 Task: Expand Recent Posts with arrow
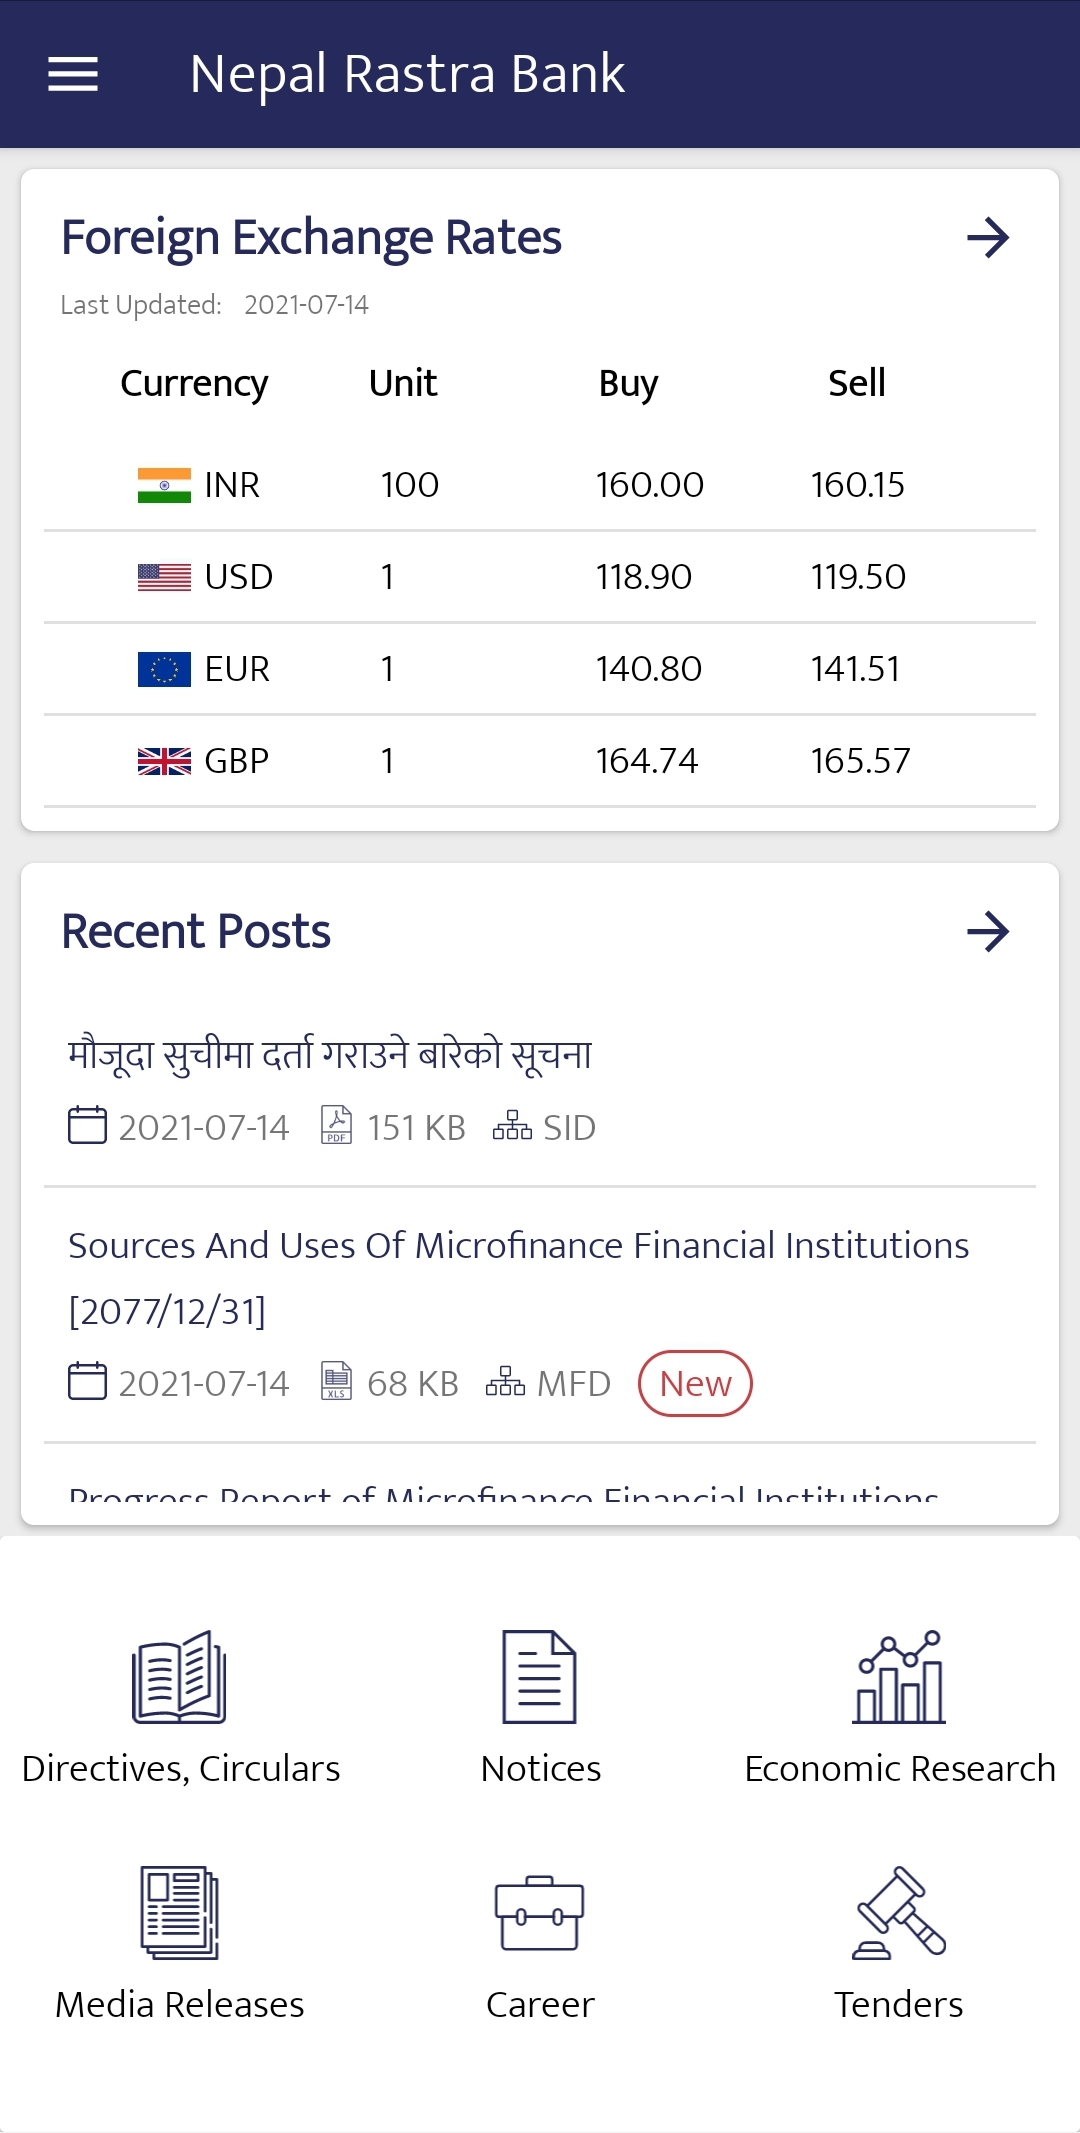(x=988, y=932)
